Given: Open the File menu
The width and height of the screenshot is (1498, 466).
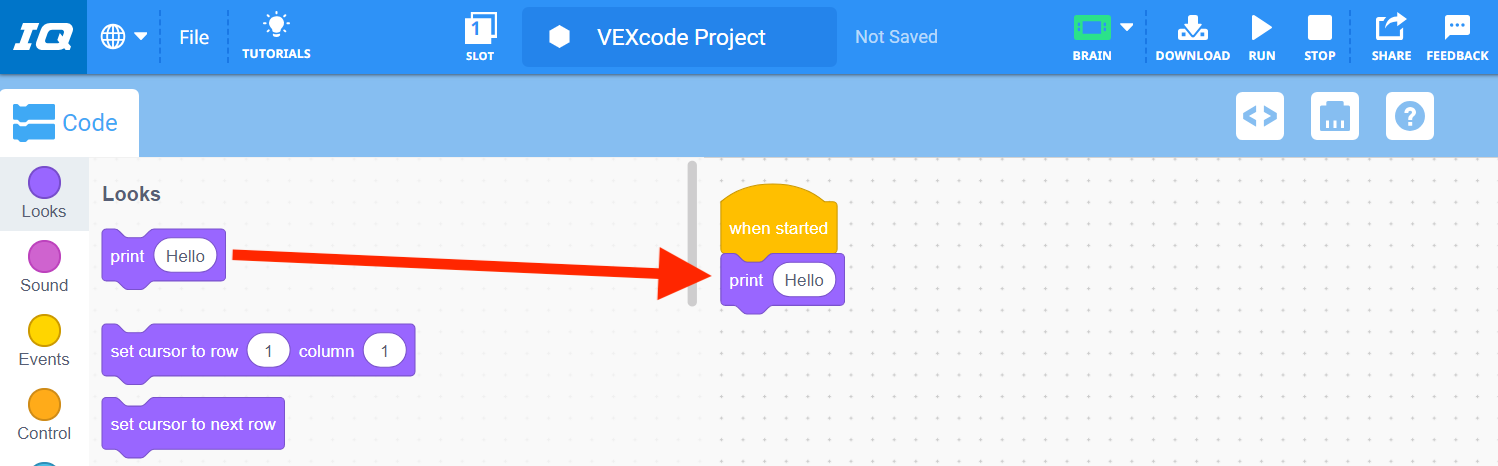Looking at the screenshot, I should pos(194,37).
